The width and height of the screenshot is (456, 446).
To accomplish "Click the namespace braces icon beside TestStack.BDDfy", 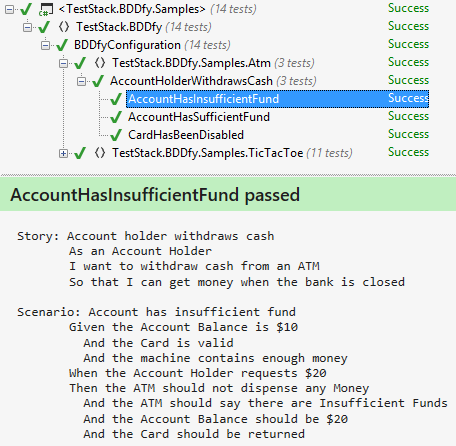I will [64, 27].
